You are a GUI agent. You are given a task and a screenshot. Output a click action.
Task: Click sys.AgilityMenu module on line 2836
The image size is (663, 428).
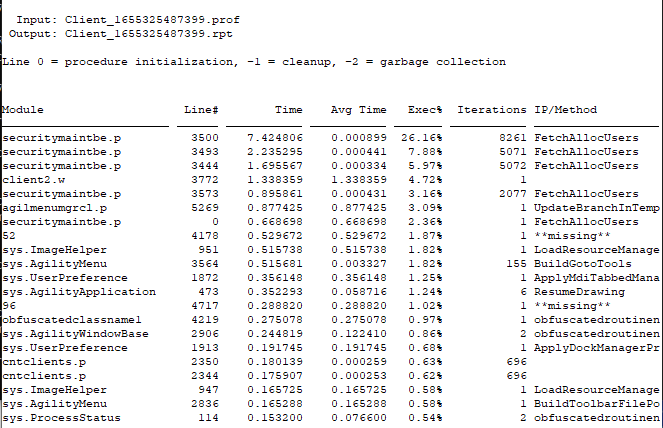[x=54, y=404]
